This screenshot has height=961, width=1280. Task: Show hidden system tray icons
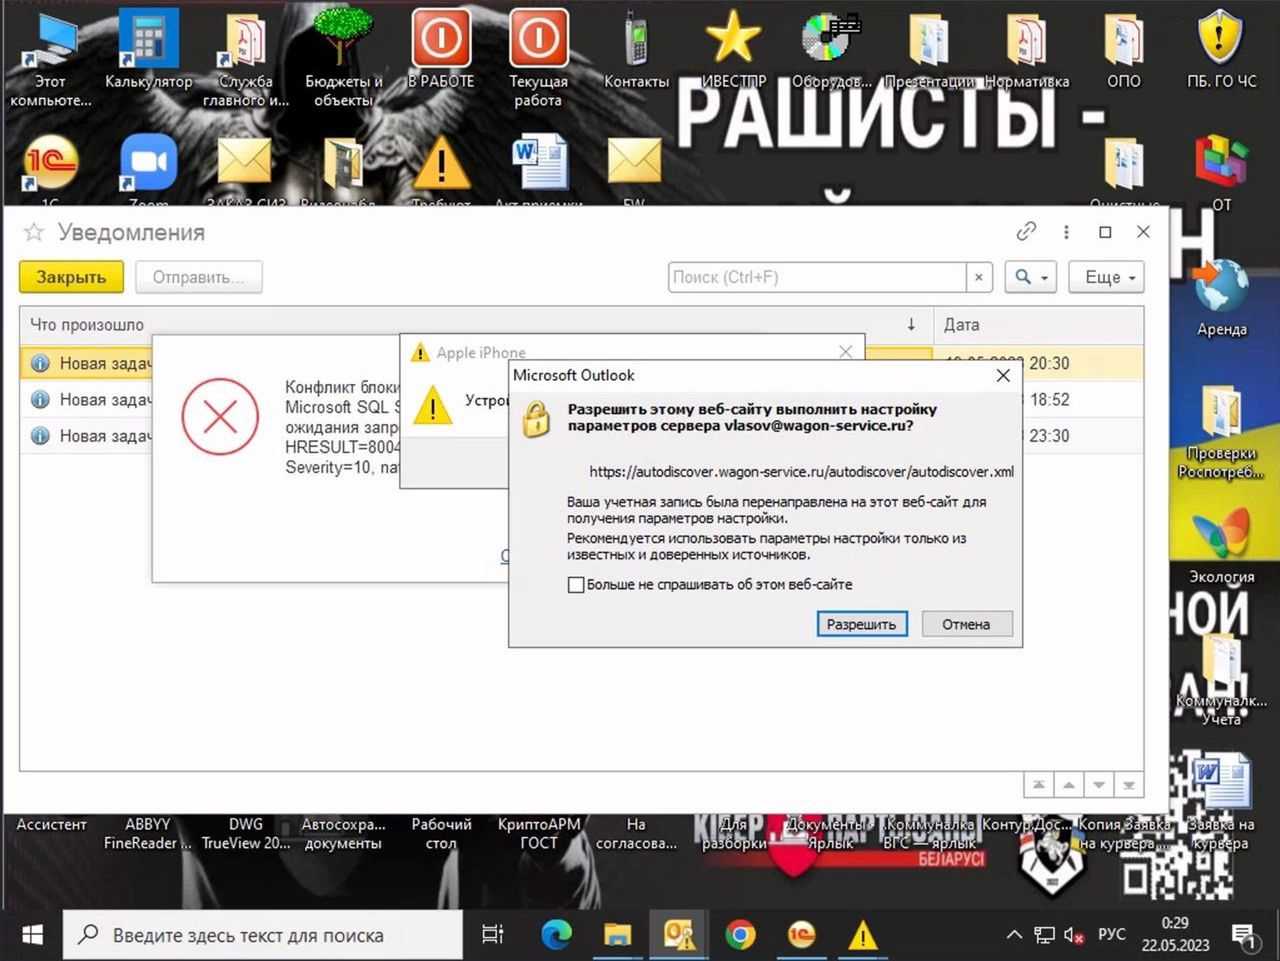tap(1014, 935)
